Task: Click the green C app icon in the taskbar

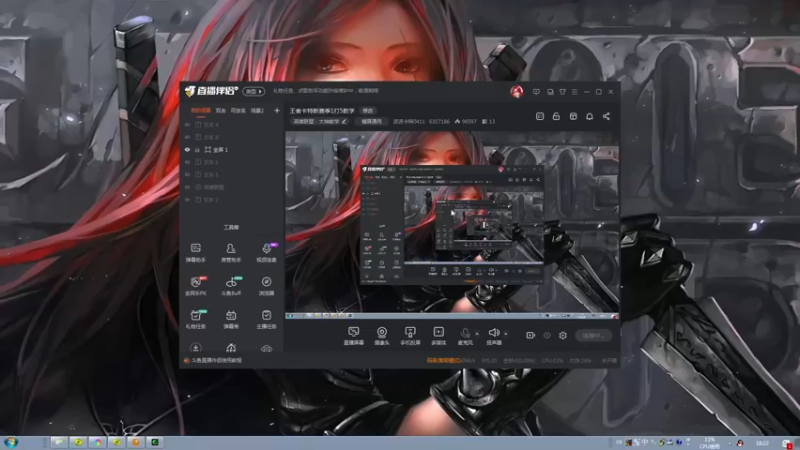Action: tap(155, 442)
